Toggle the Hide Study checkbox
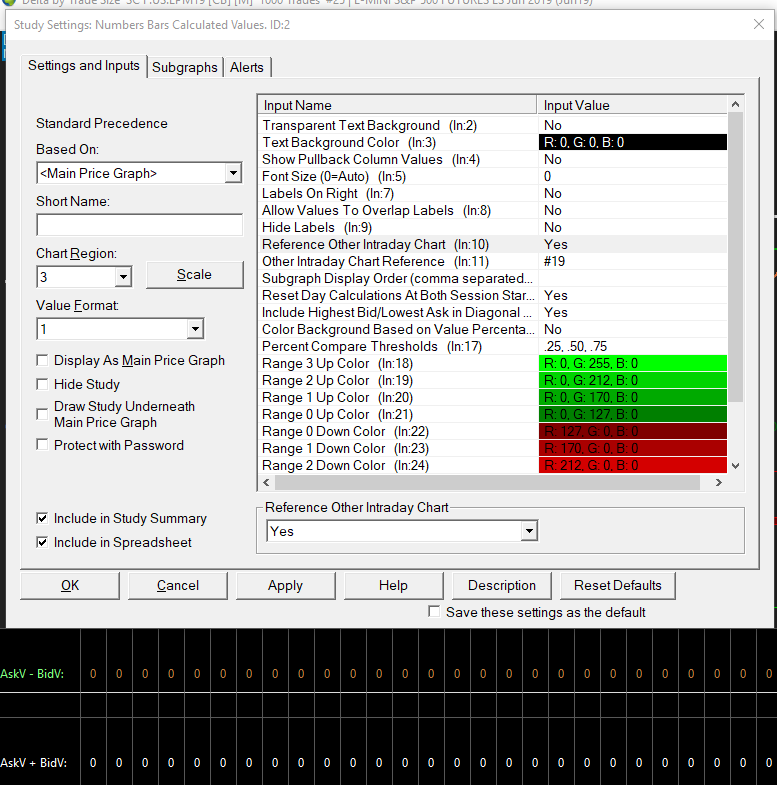The image size is (777, 785). pos(42,384)
